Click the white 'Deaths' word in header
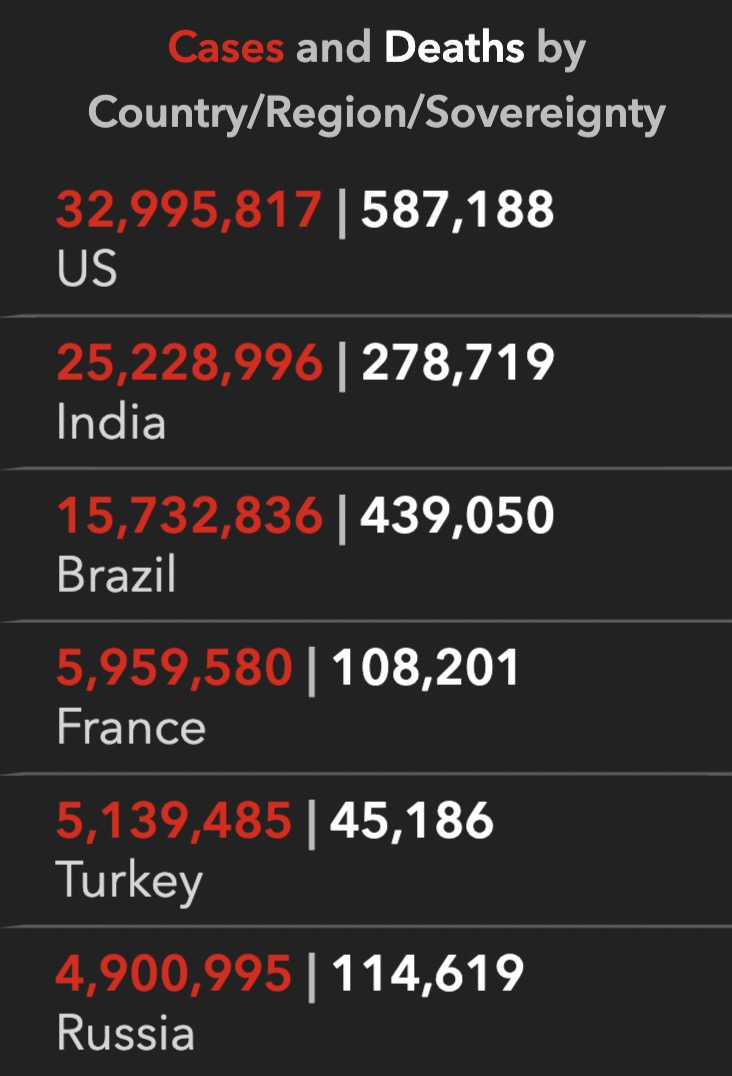 pos(454,48)
